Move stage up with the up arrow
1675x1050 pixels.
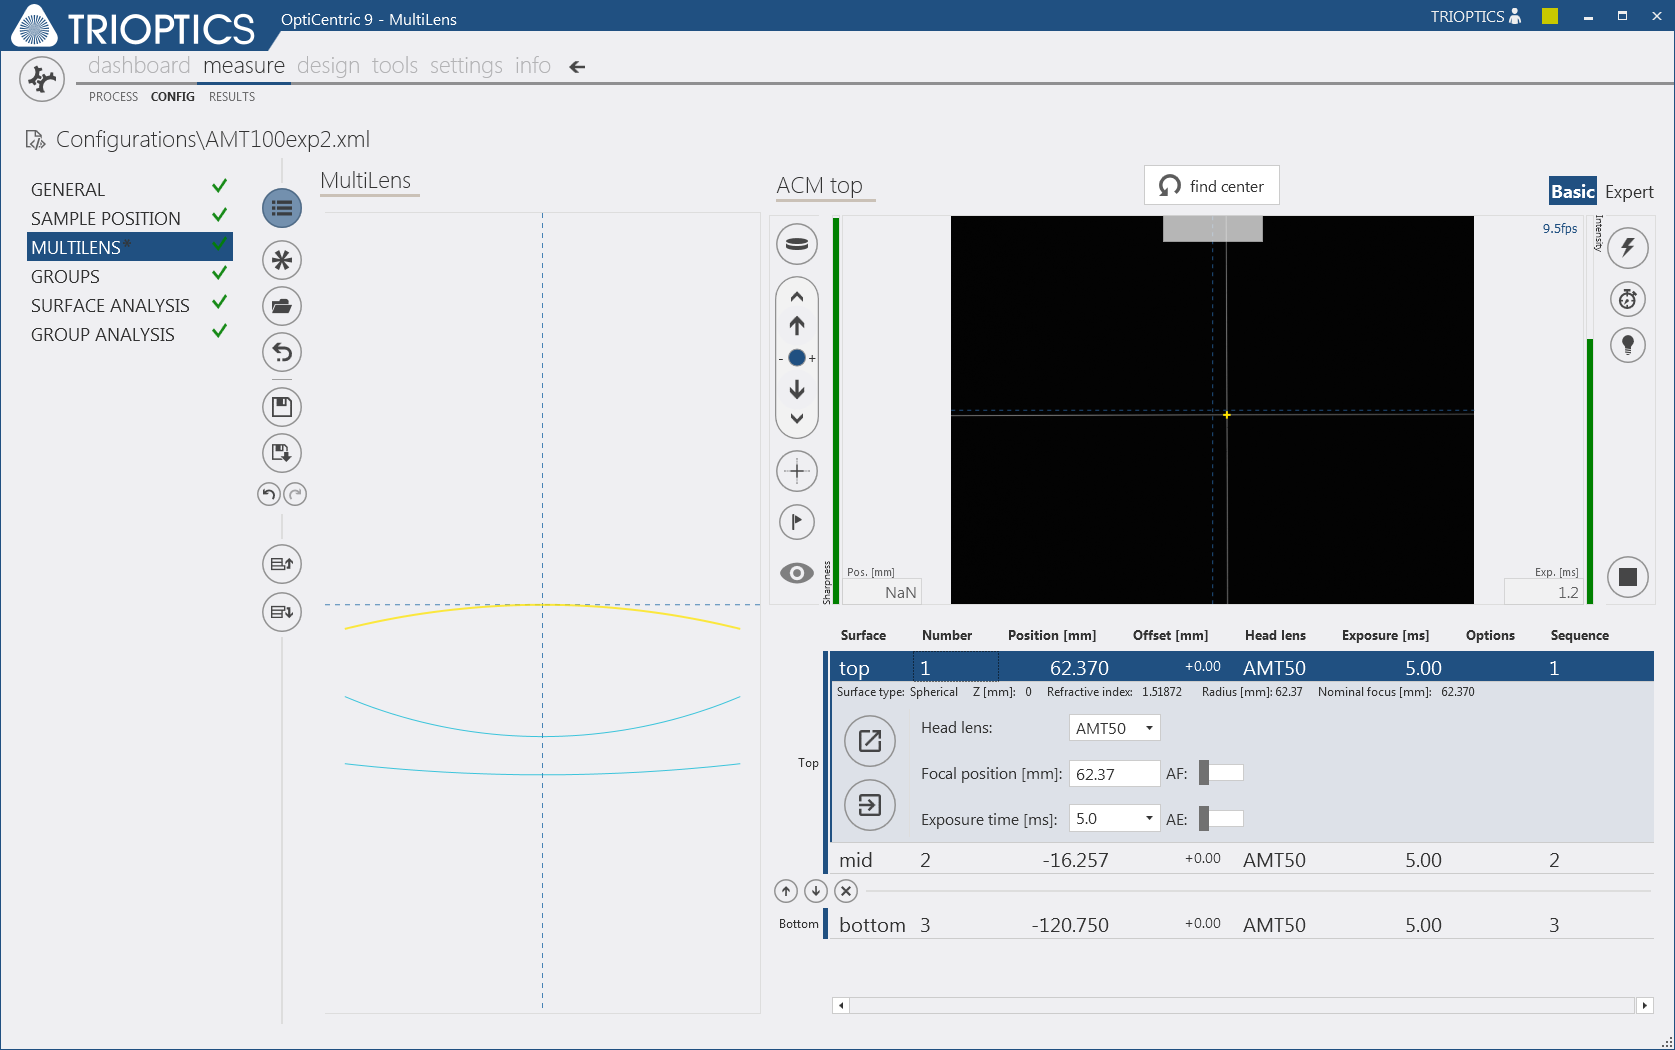pyautogui.click(x=797, y=325)
